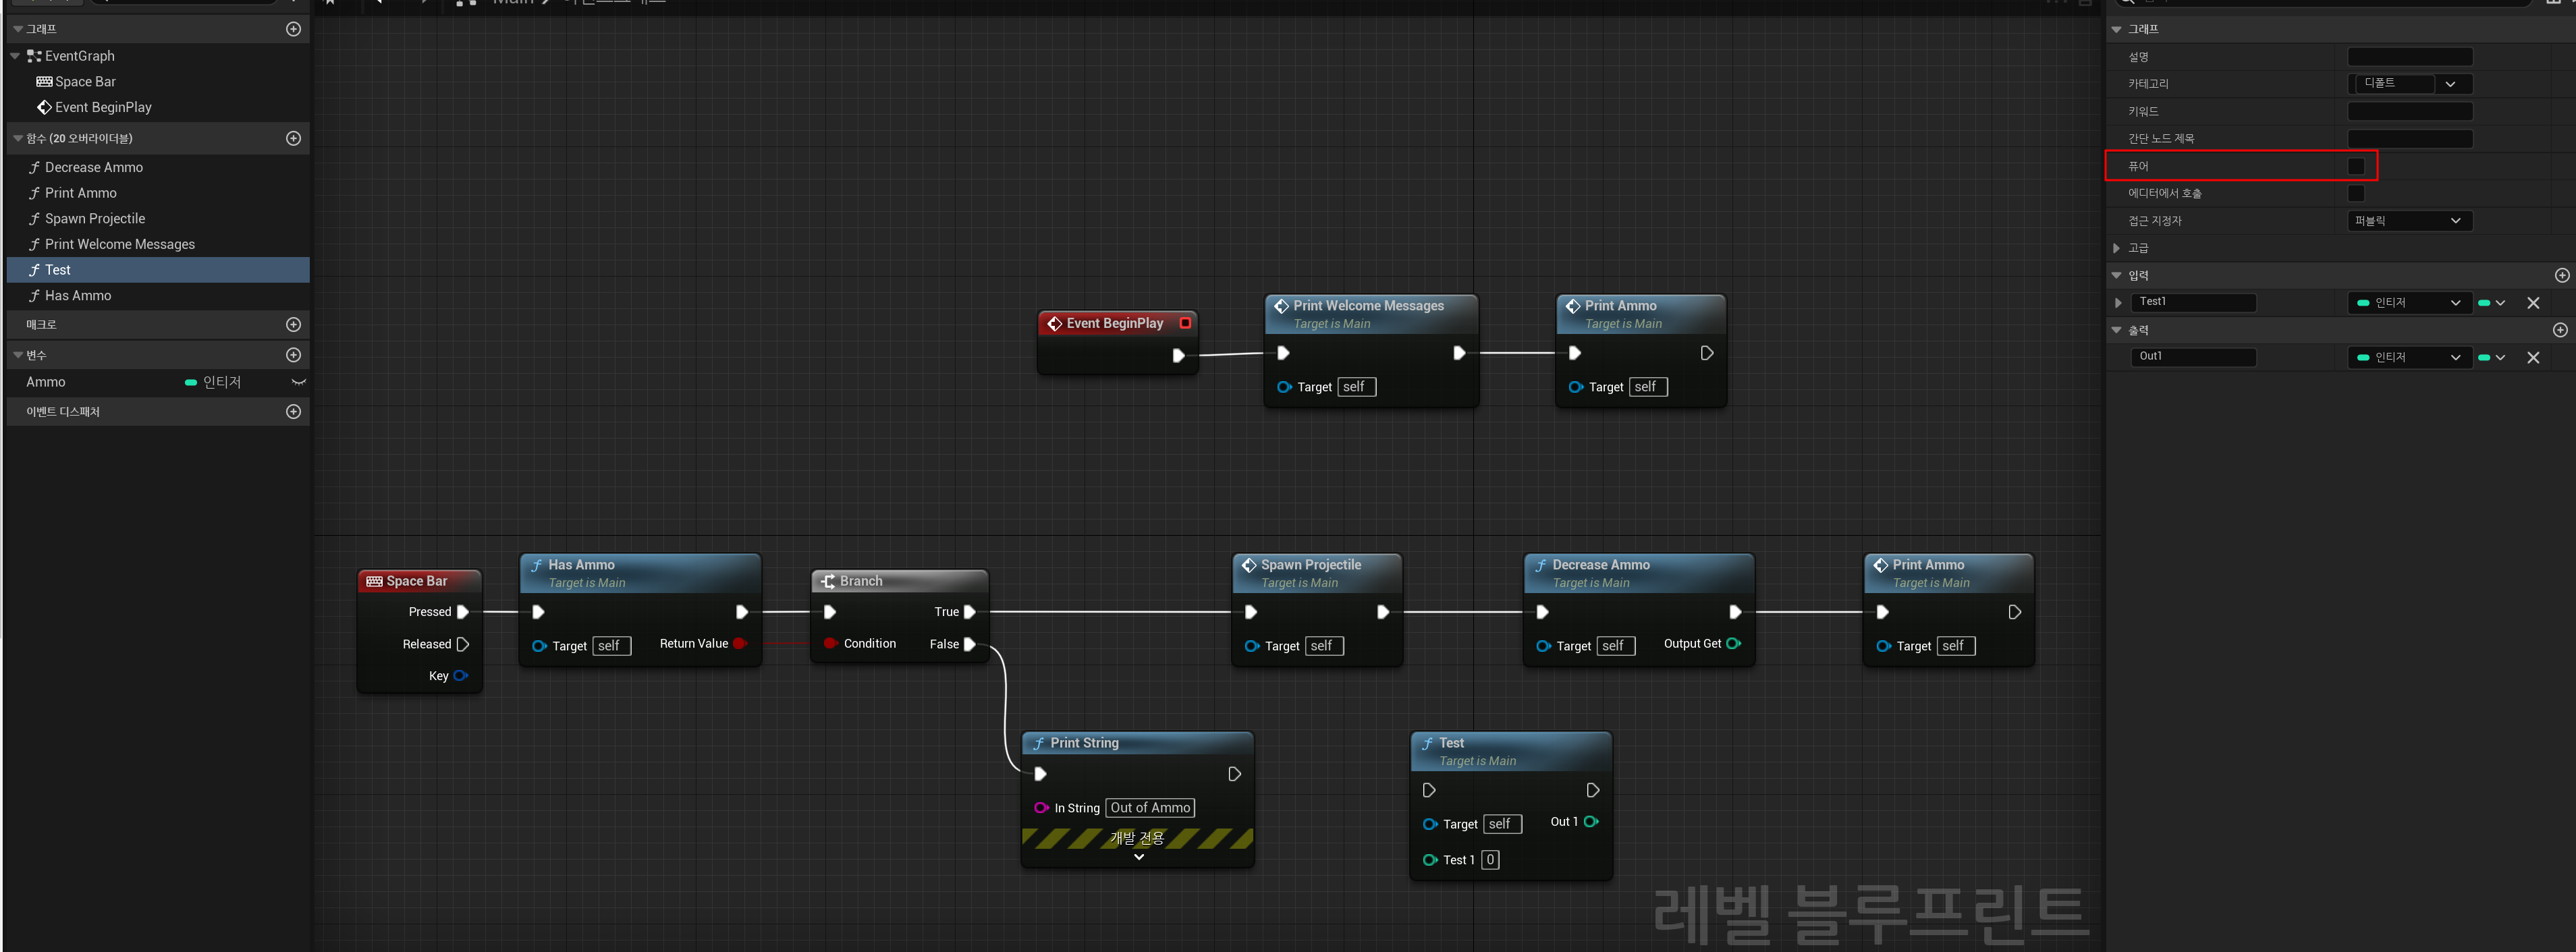This screenshot has width=2576, height=952.
Task: Select Event BeginPlay under EventGraph
Action: [x=103, y=107]
